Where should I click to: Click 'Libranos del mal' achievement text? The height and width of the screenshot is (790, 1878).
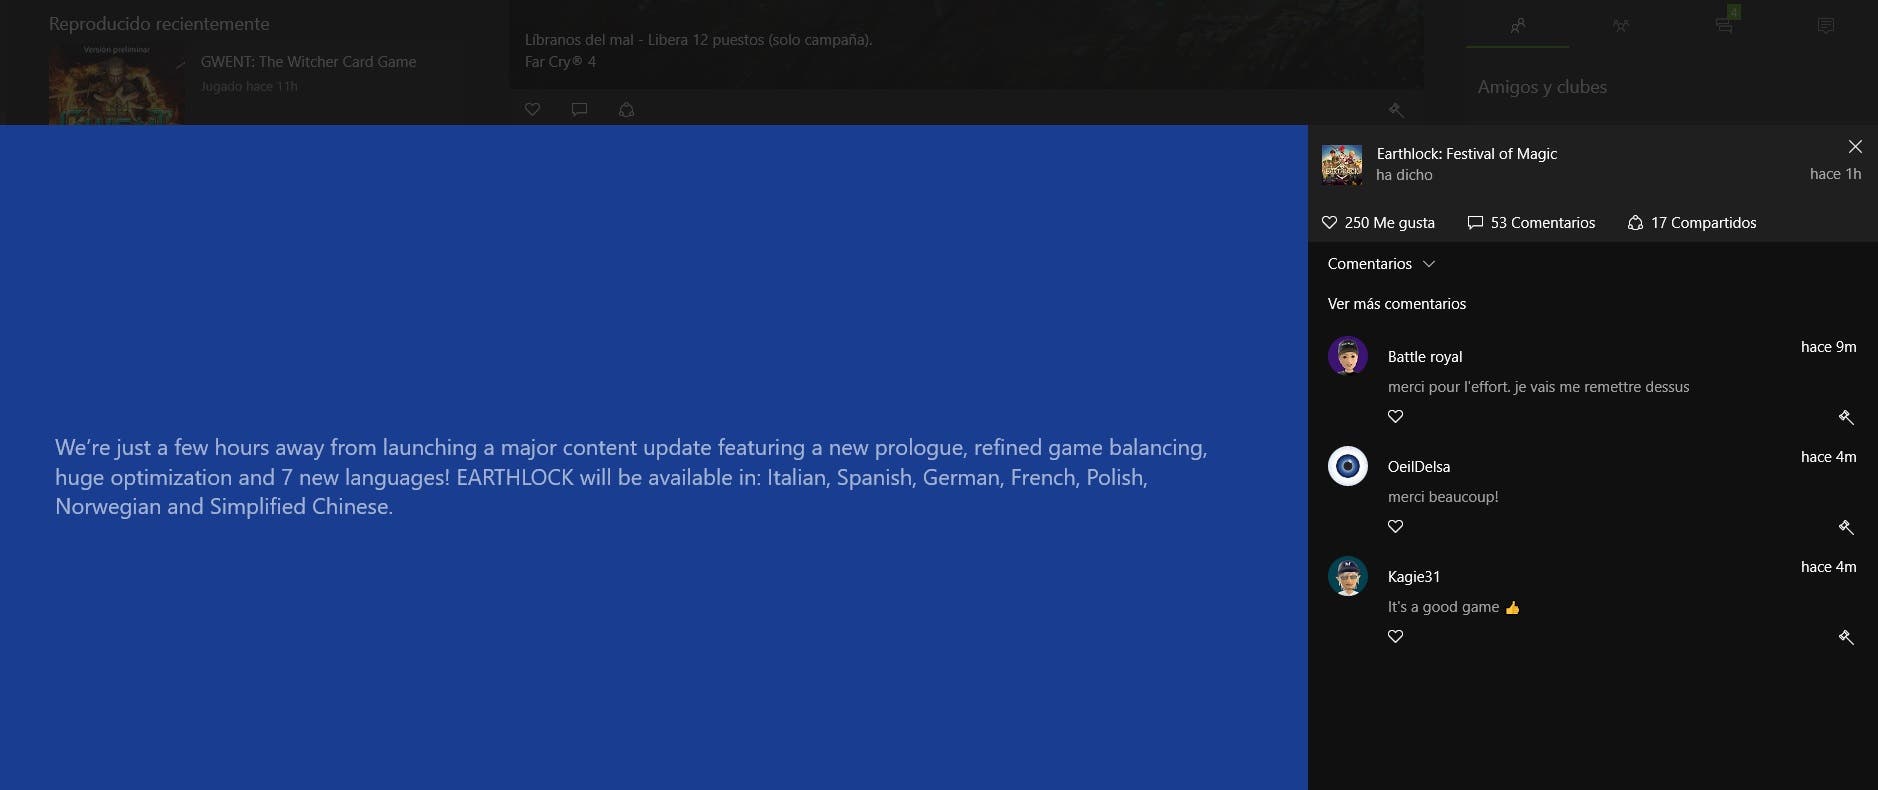[x=698, y=40]
